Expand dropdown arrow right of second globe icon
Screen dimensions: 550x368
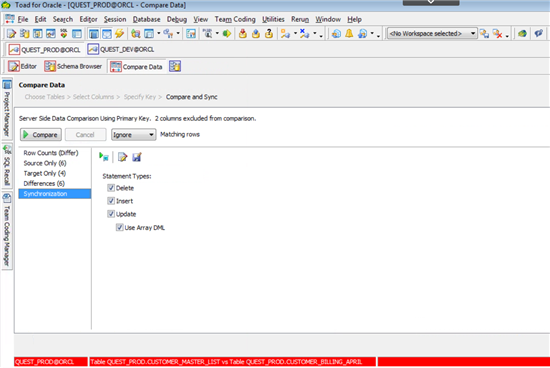coord(372,34)
